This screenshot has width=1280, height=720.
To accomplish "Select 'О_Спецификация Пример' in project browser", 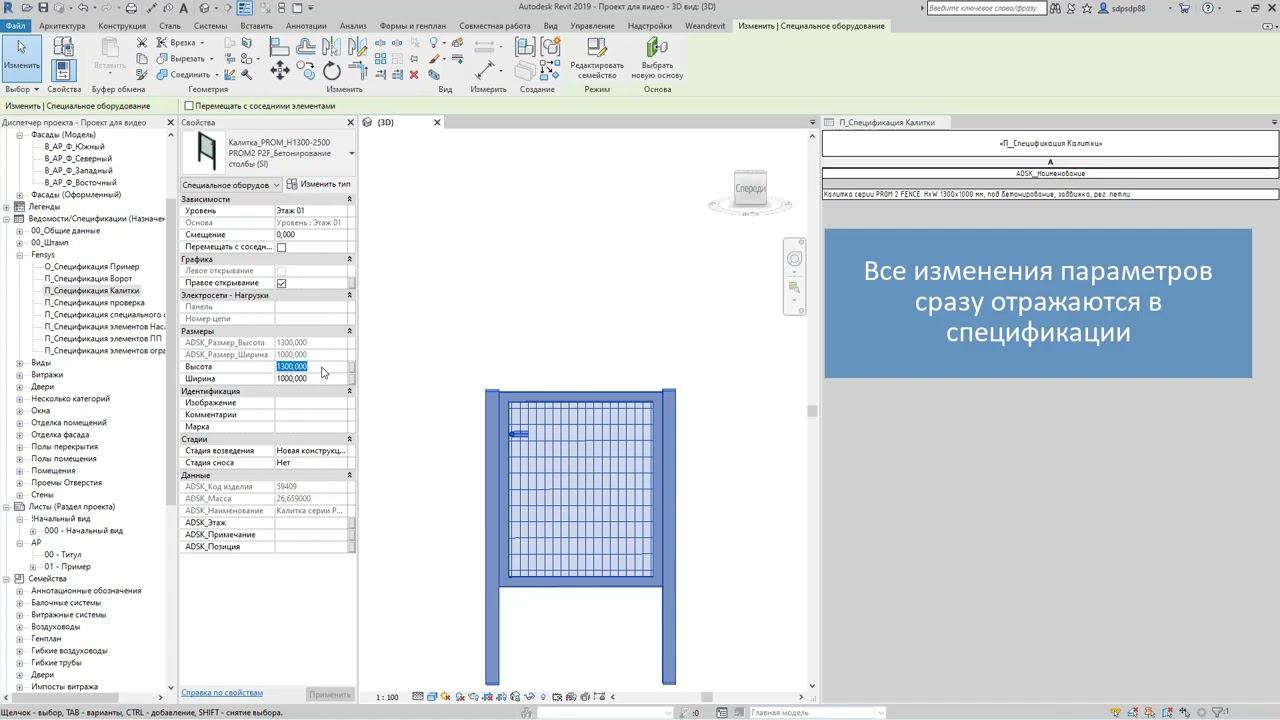I will coord(92,267).
